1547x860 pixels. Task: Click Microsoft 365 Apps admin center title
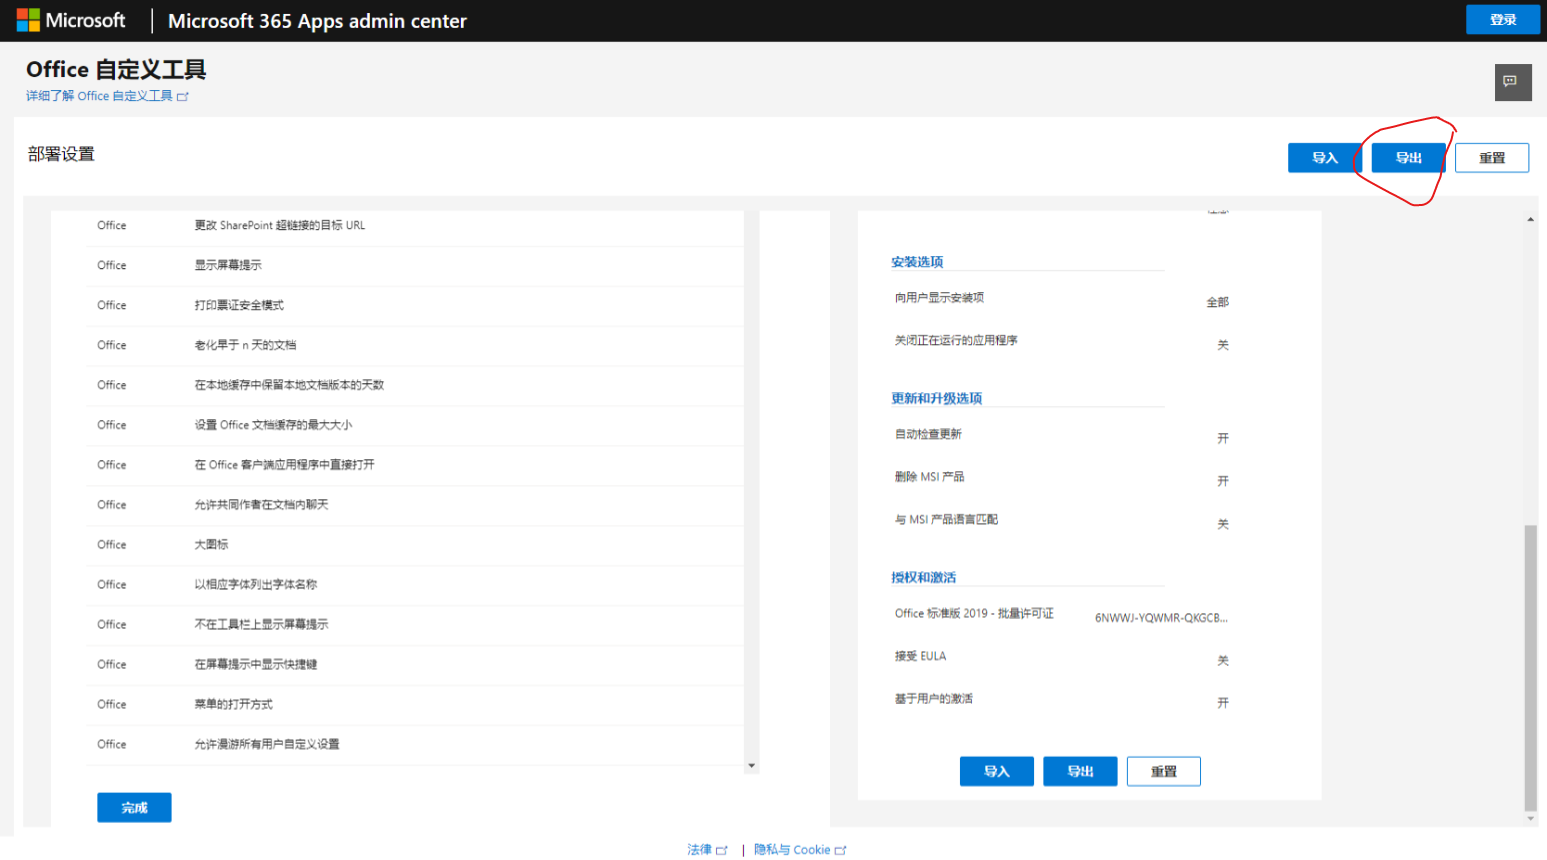317,21
